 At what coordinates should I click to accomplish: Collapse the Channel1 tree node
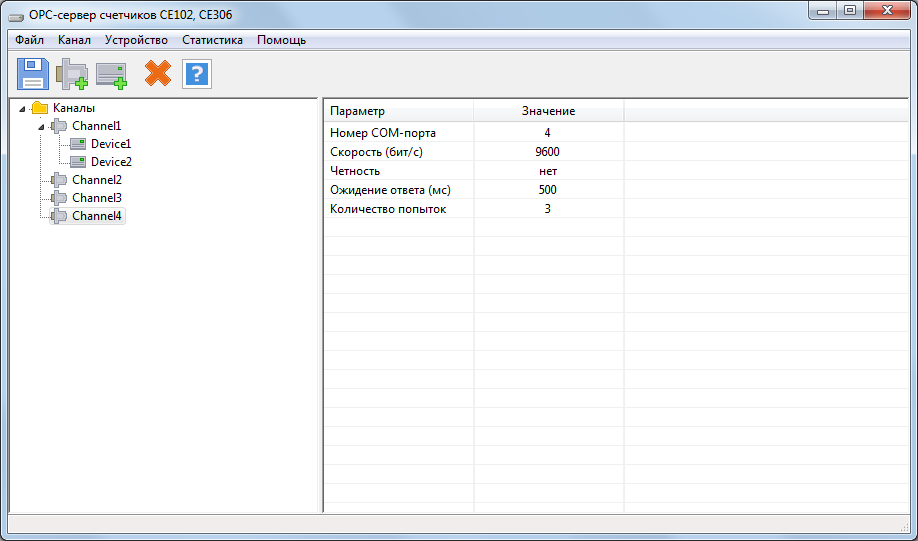click(41, 127)
